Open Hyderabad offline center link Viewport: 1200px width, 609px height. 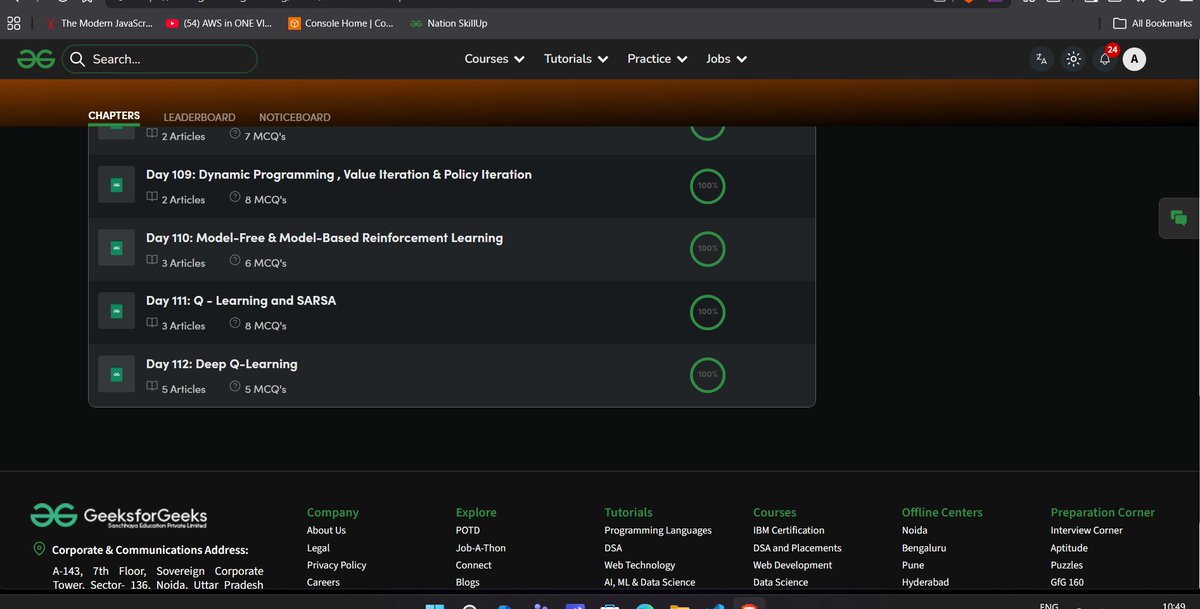click(925, 582)
